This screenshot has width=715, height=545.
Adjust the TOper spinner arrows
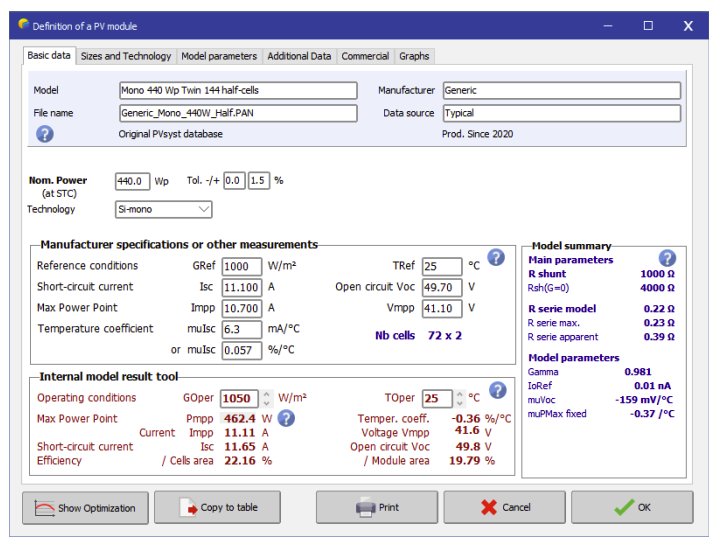(460, 397)
